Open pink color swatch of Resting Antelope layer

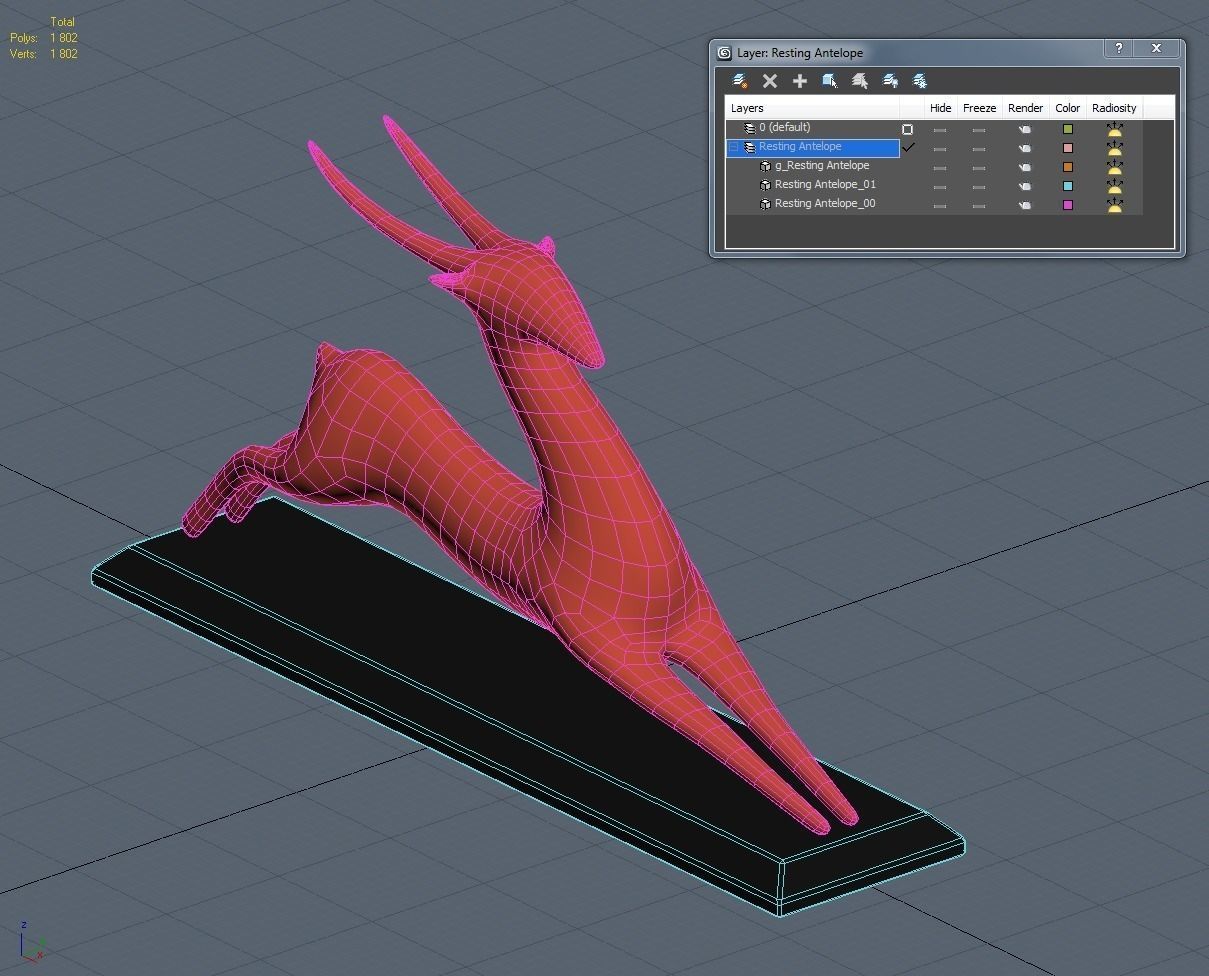click(1068, 148)
